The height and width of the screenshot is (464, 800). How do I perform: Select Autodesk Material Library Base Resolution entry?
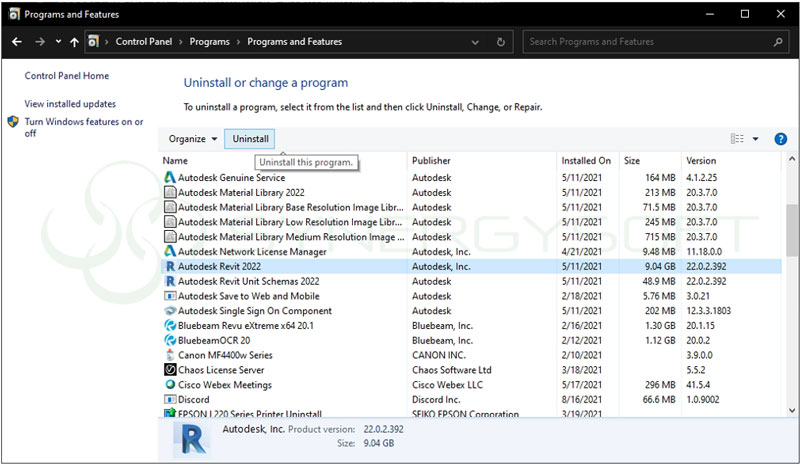pyautogui.click(x=290, y=207)
